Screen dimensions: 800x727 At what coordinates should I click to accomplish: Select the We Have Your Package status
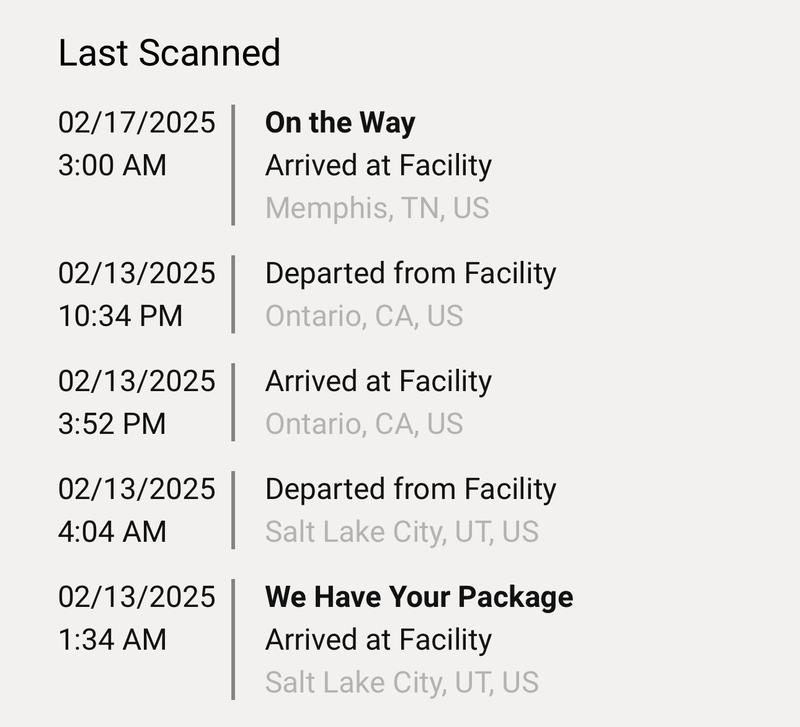coord(419,597)
